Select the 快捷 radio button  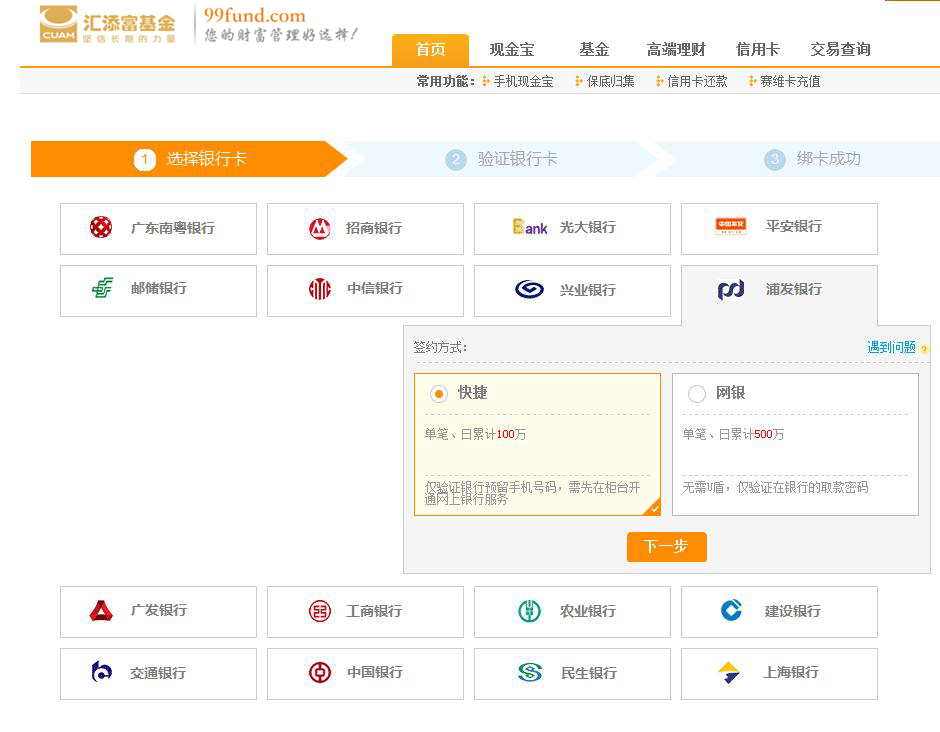438,394
